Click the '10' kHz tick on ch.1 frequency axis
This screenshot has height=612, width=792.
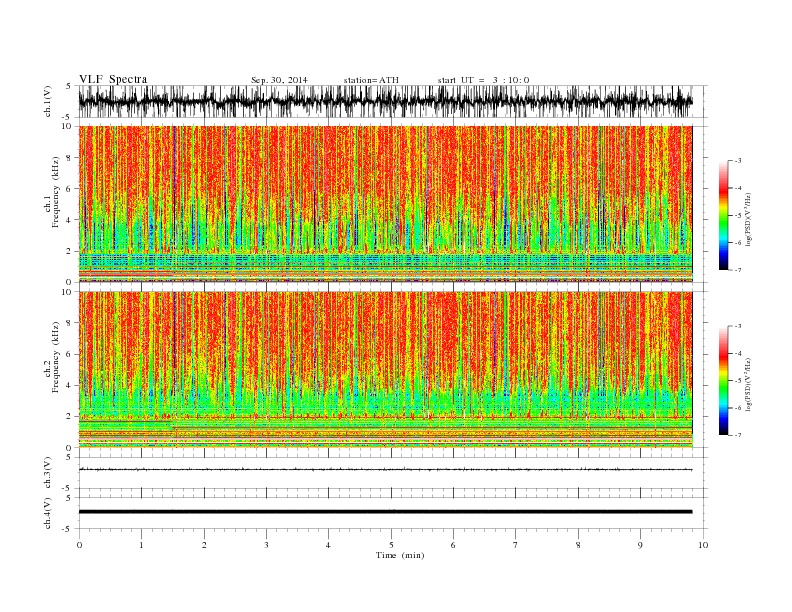click(68, 126)
